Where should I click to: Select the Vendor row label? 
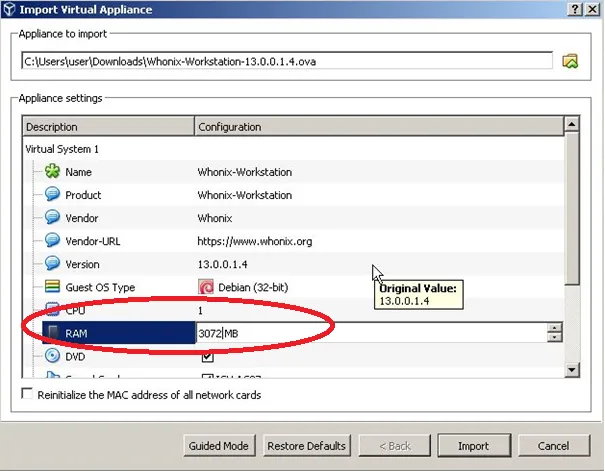click(x=81, y=218)
